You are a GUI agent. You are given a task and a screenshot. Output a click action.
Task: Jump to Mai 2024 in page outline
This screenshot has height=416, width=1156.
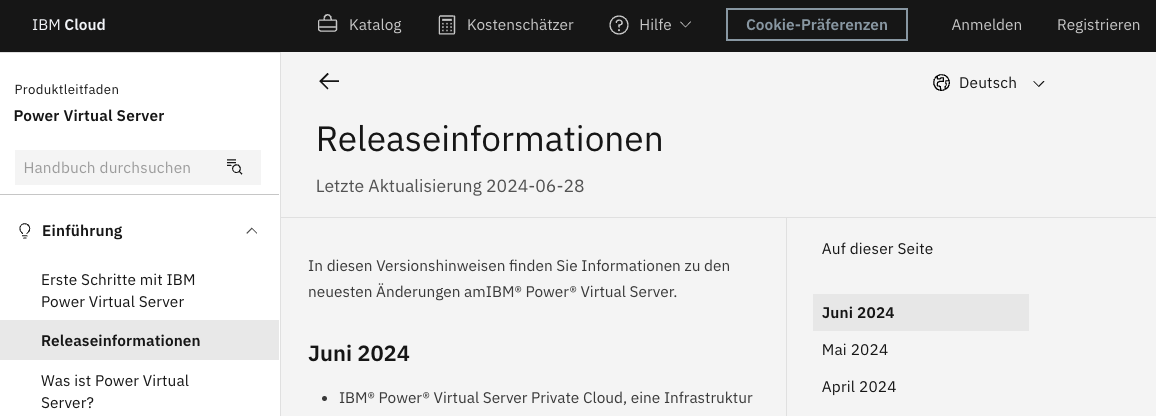click(x=854, y=350)
